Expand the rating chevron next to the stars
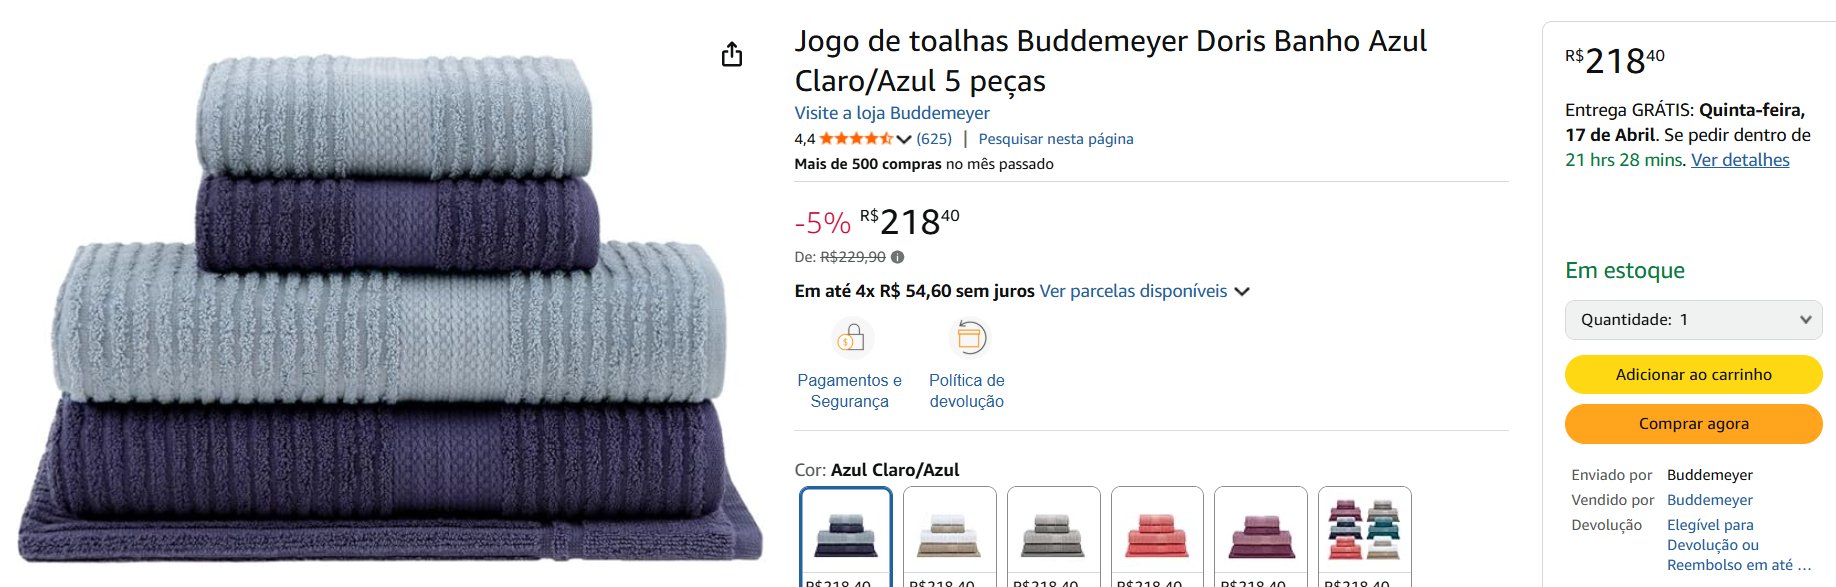Image resolution: width=1836 pixels, height=587 pixels. 904,139
